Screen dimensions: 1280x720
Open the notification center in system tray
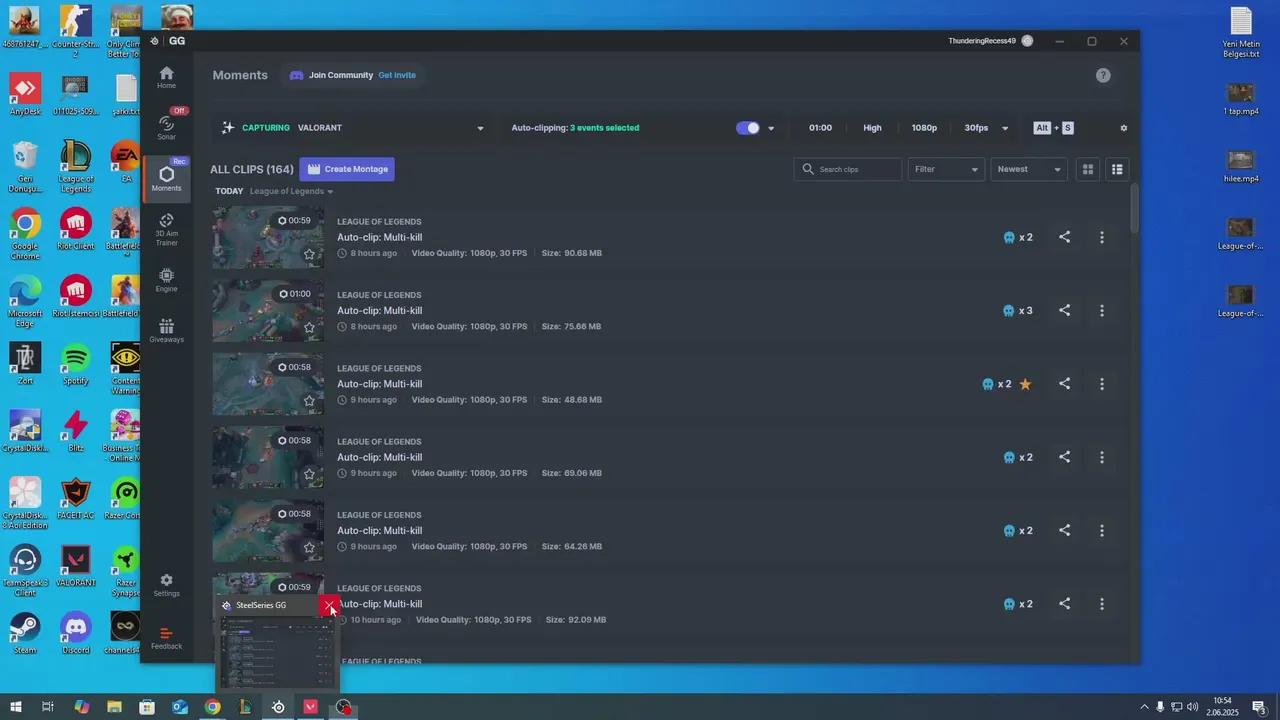coord(1259,707)
